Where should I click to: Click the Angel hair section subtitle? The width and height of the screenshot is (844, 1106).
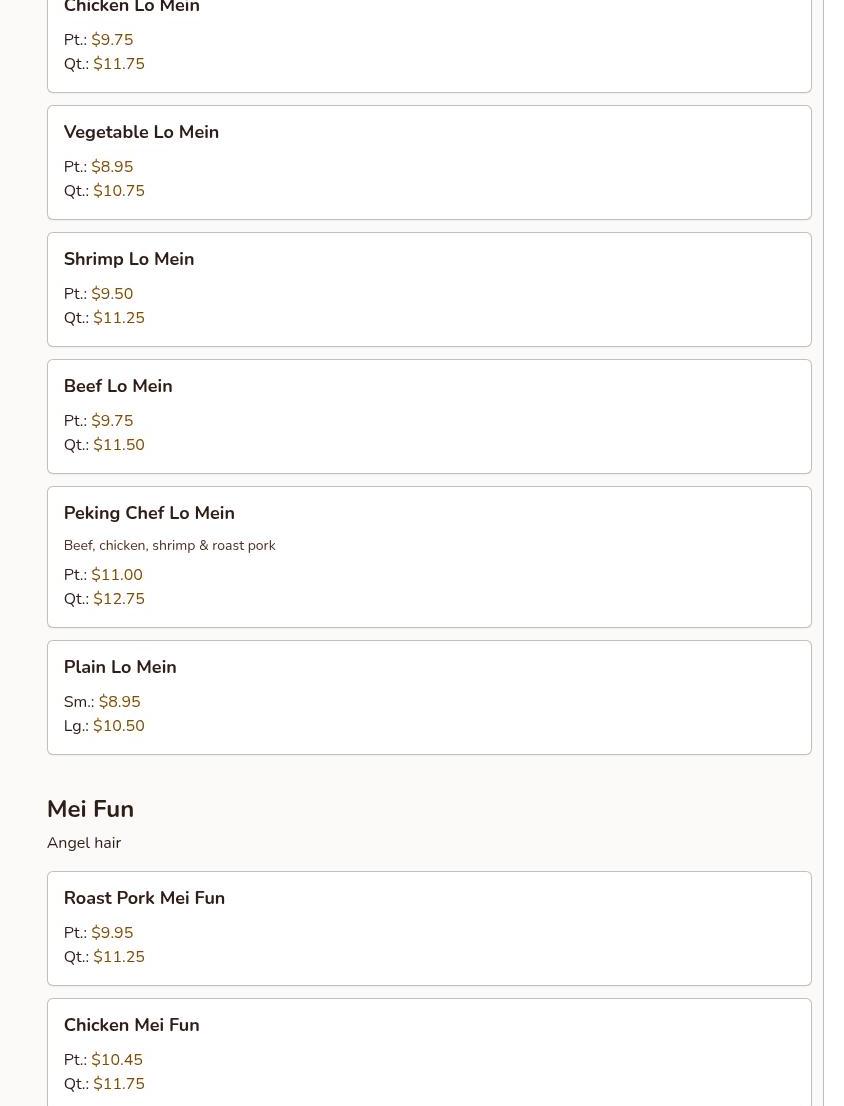pyautogui.click(x=84, y=843)
